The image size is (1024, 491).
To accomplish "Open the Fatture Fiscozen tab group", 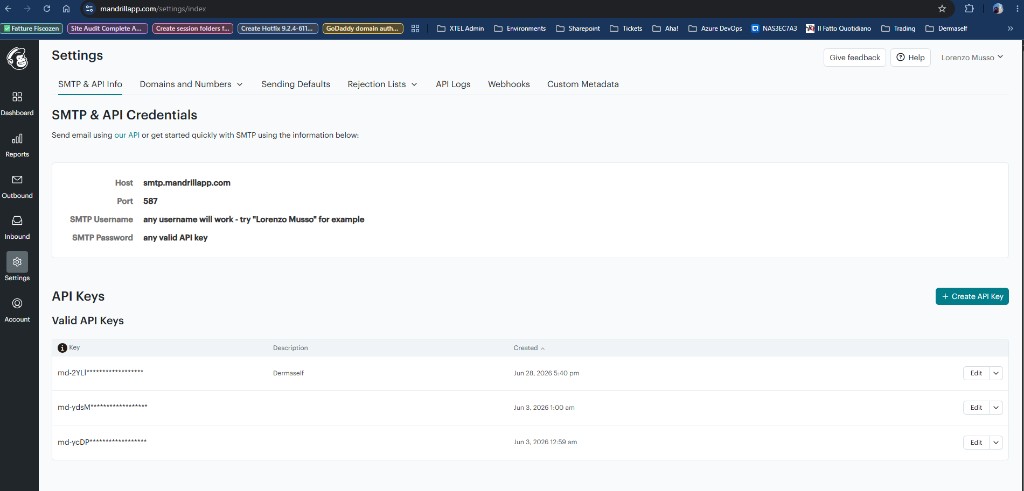I will pos(32,28).
